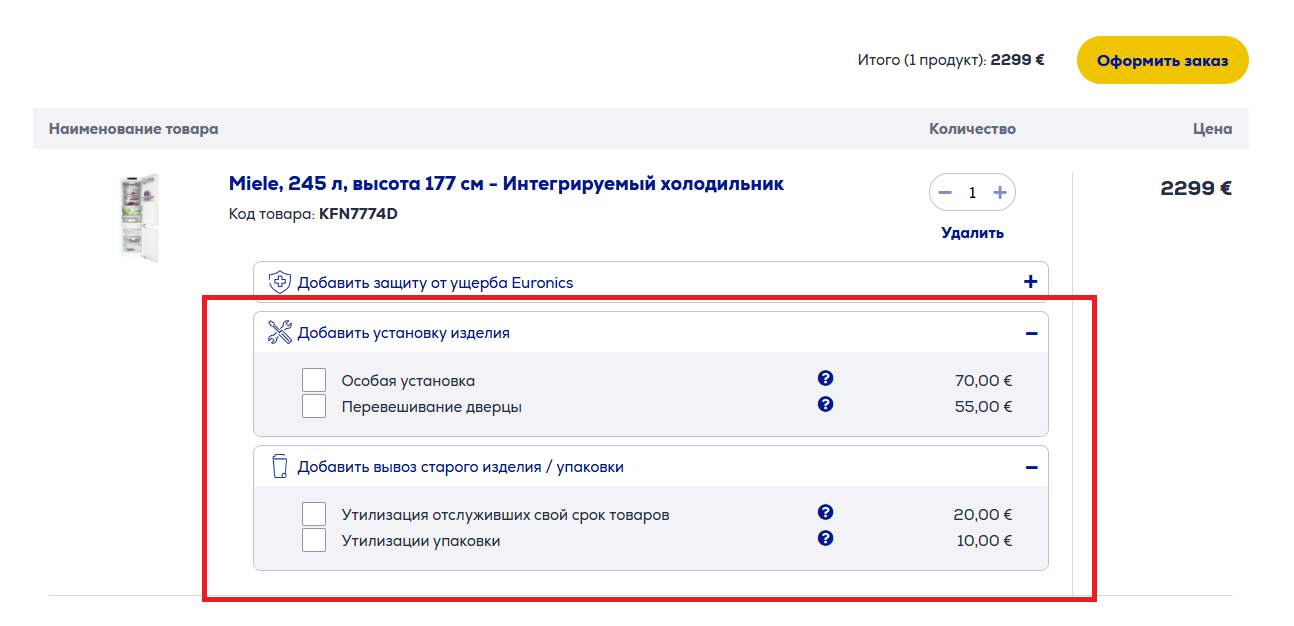Screen dimensions: 1294x626
Task: Open help icon for Утилизация отслуживших товаров
Action: click(x=825, y=512)
